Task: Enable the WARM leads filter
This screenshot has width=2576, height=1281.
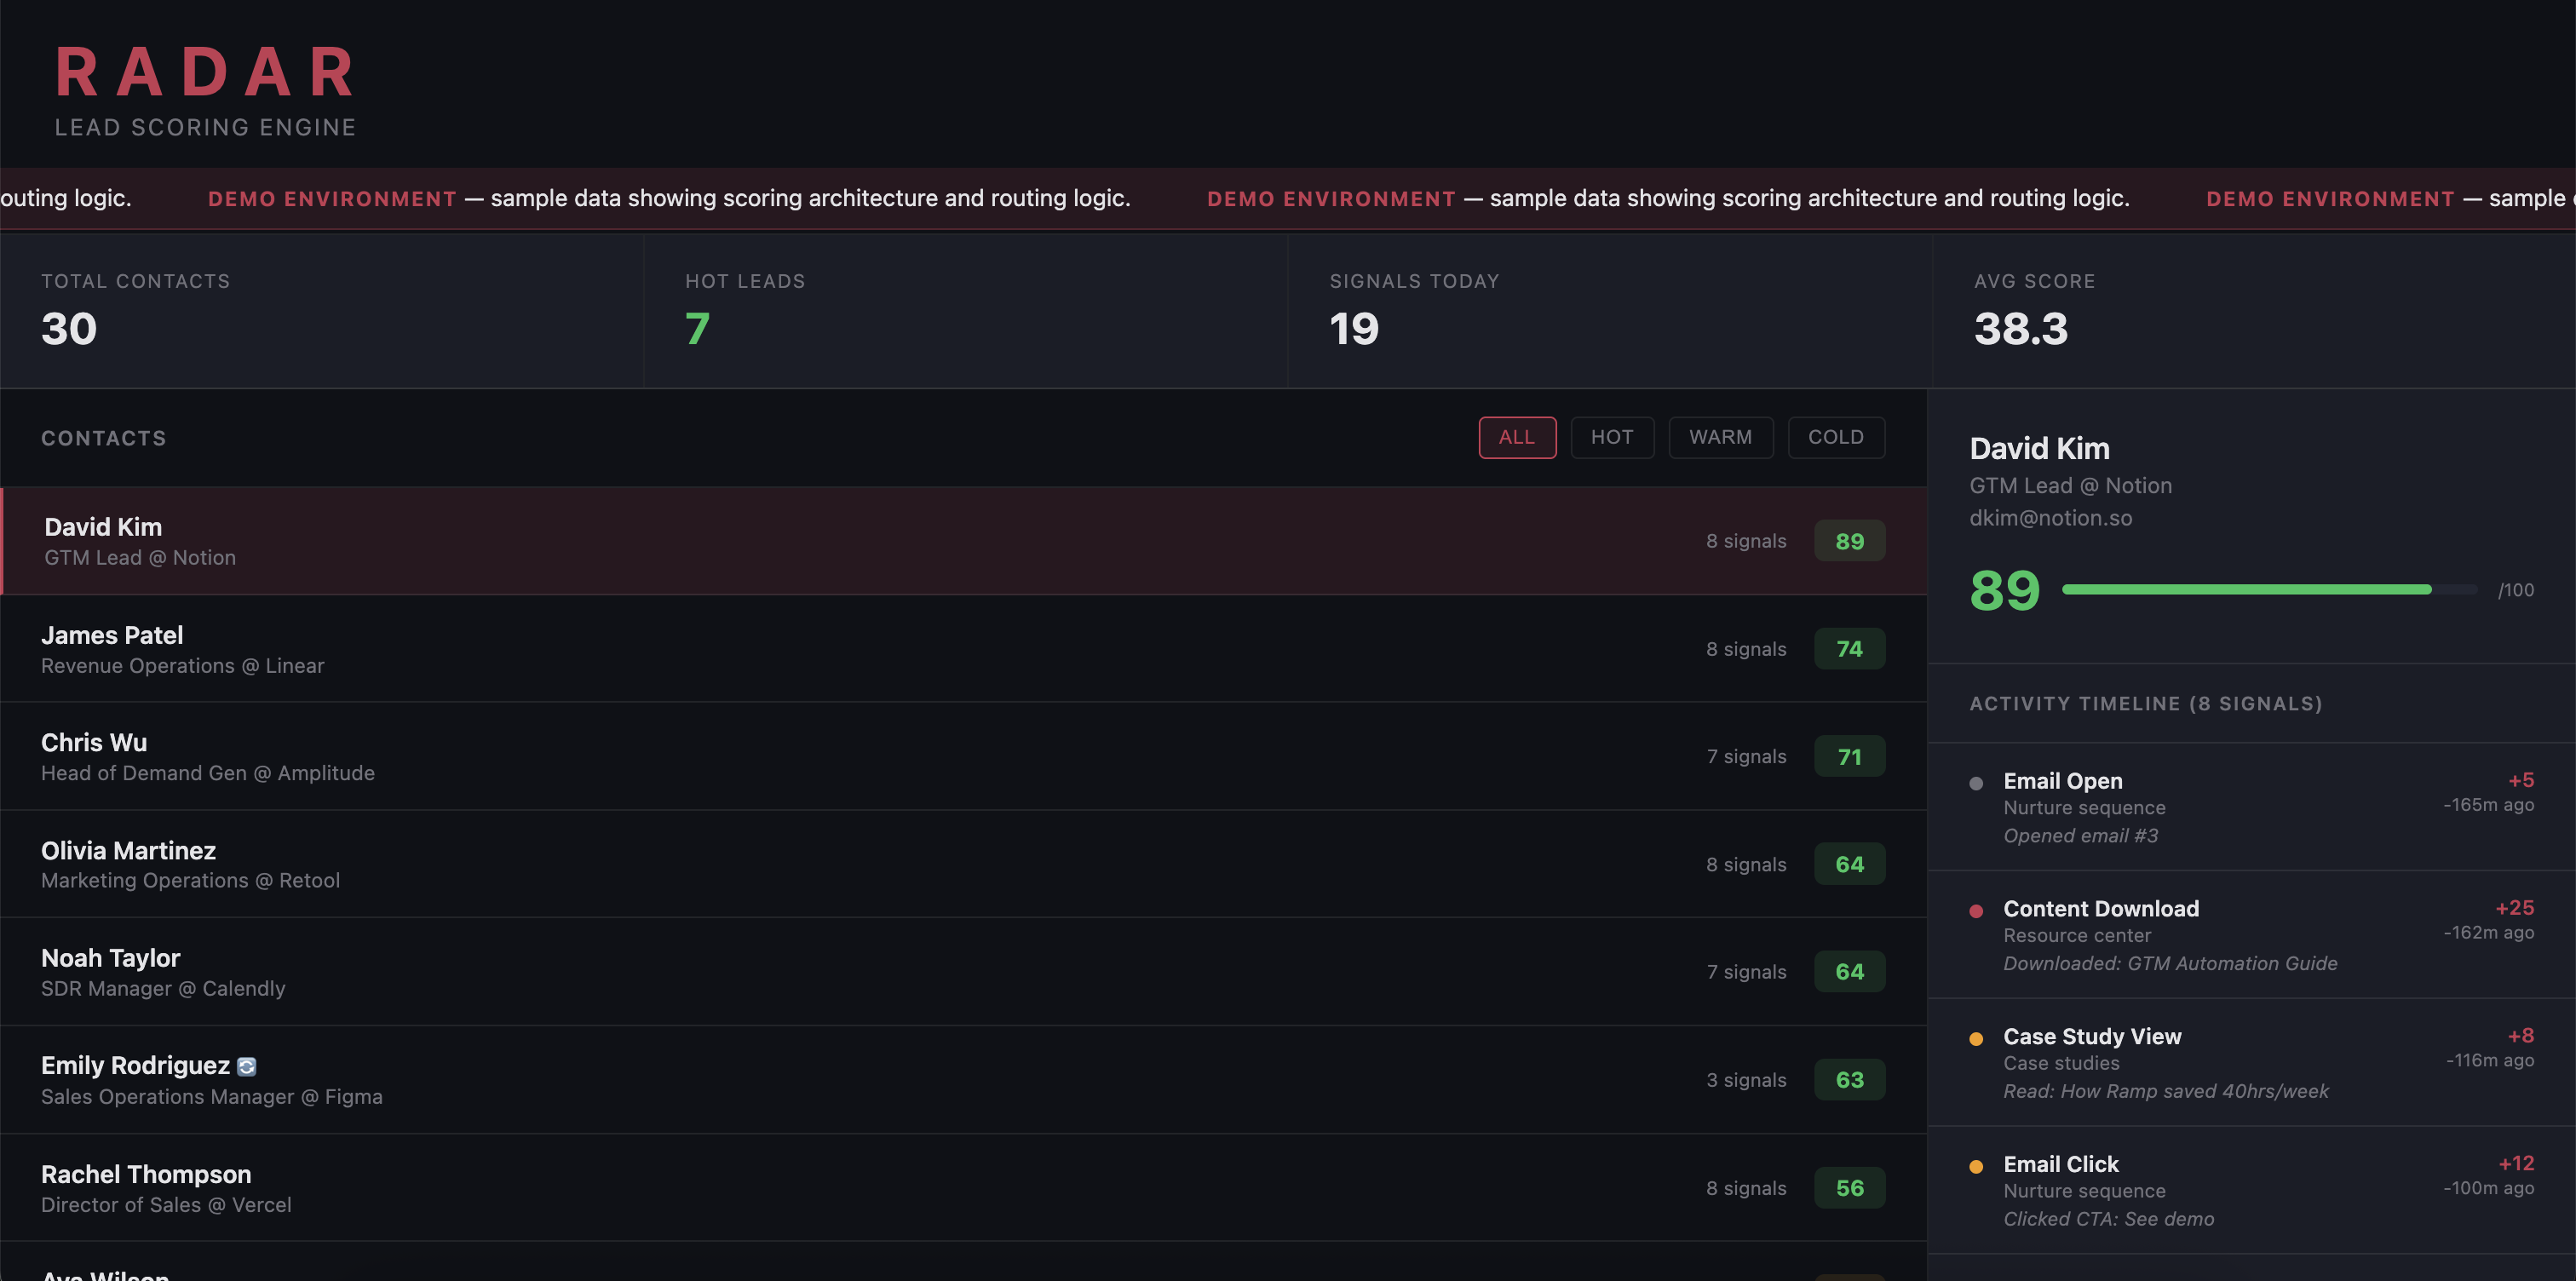Action: tap(1720, 437)
